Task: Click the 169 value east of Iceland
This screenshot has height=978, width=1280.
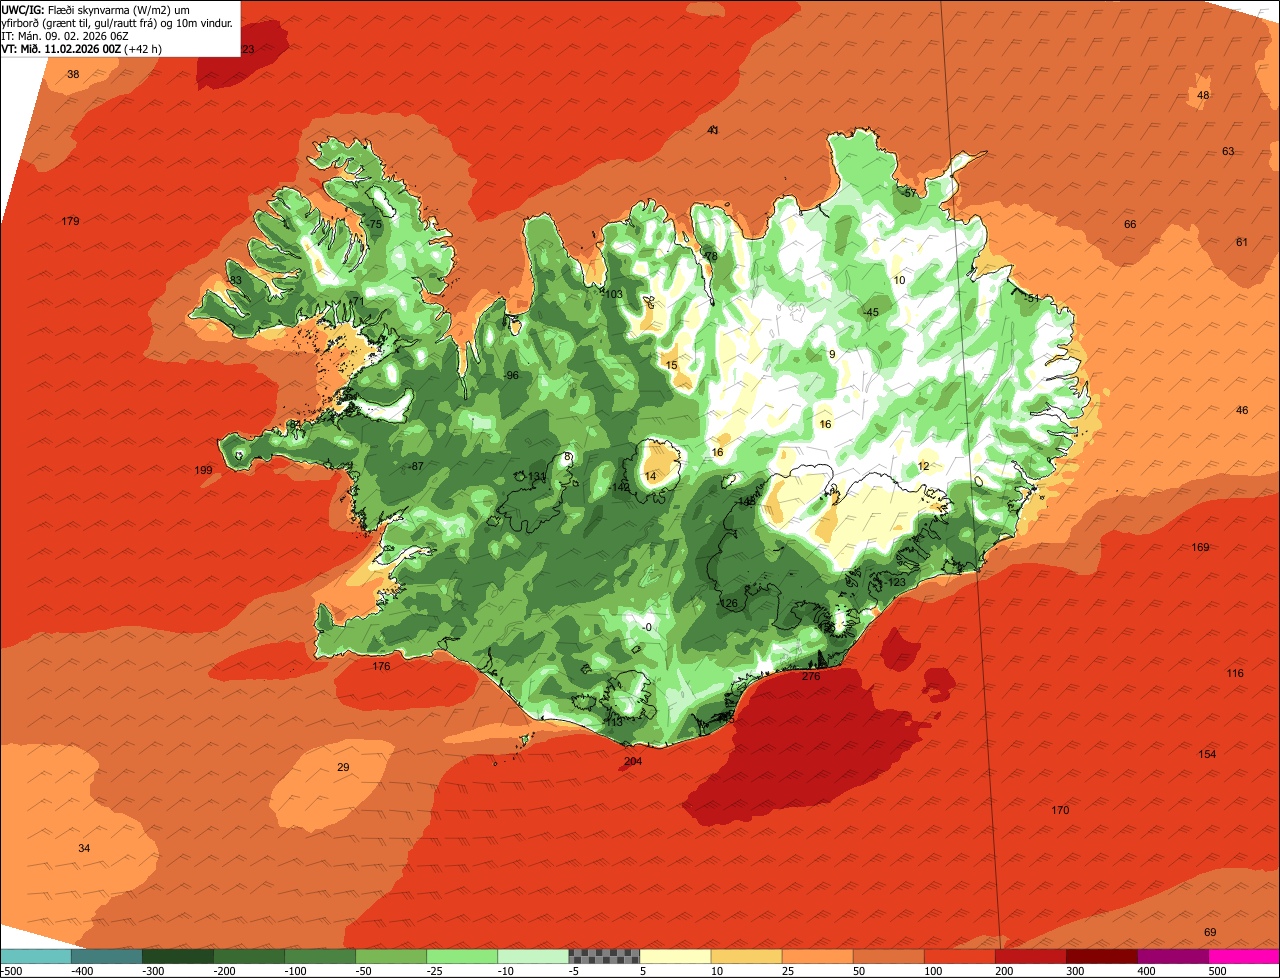Action: coord(1201,547)
